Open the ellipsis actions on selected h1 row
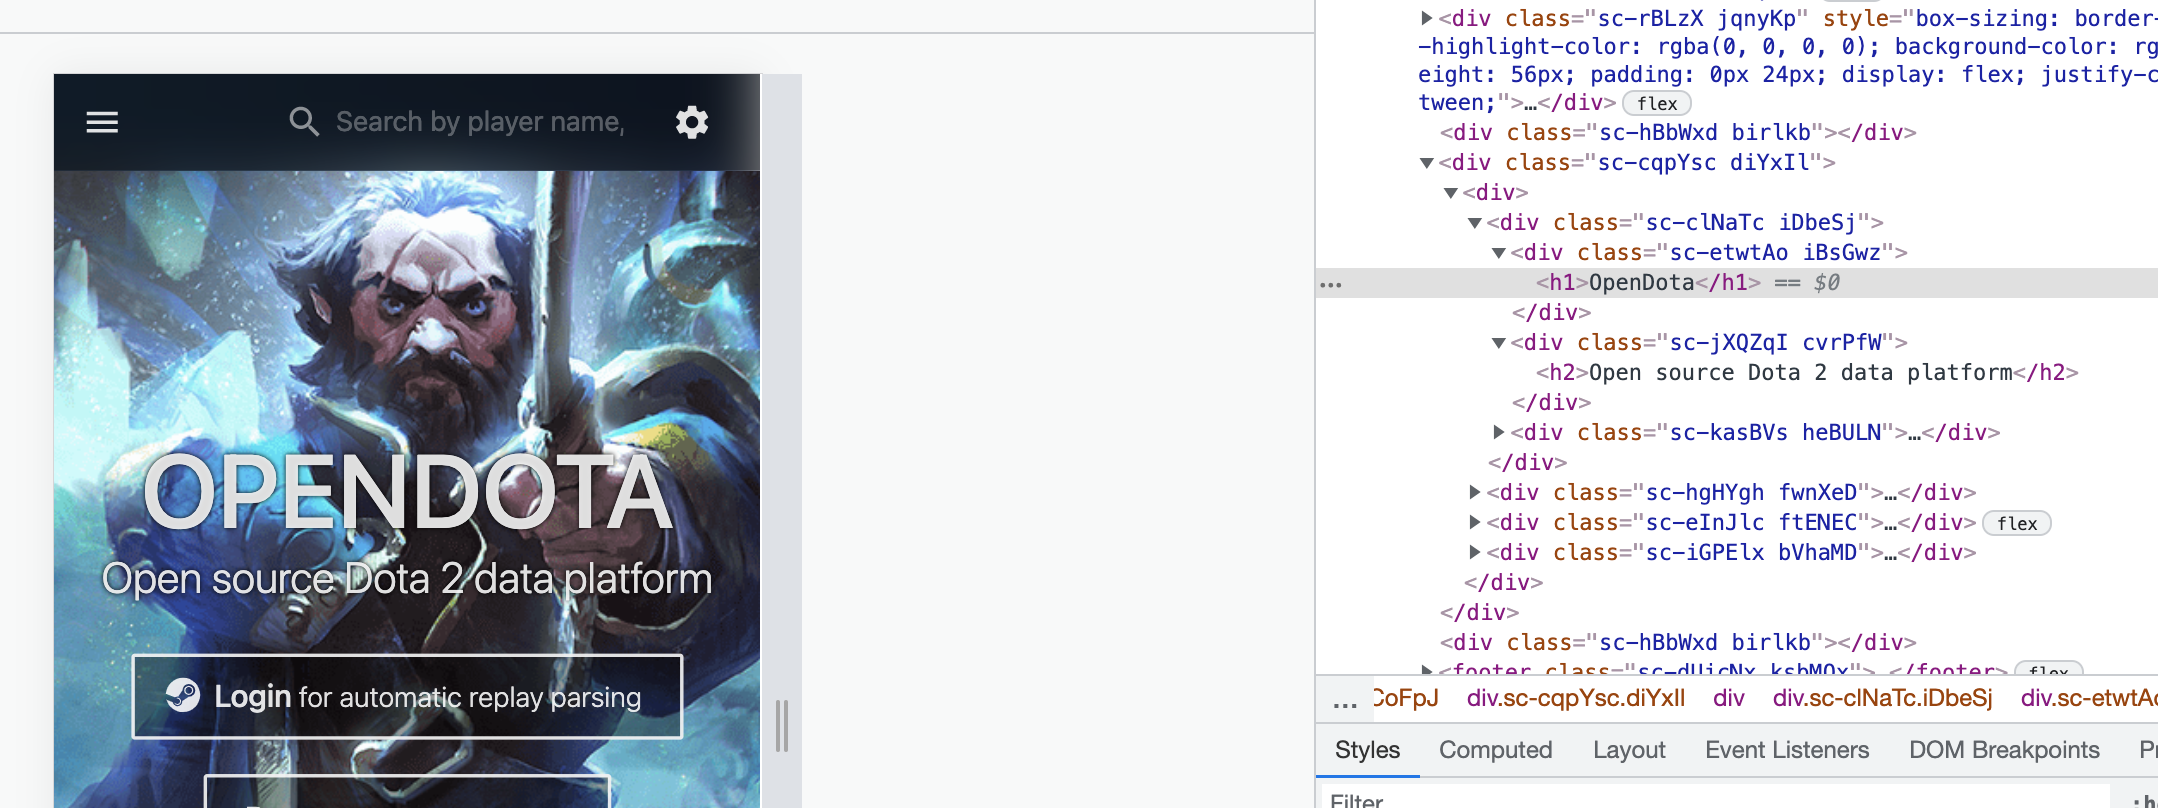Viewport: 2158px width, 808px height. [1330, 284]
